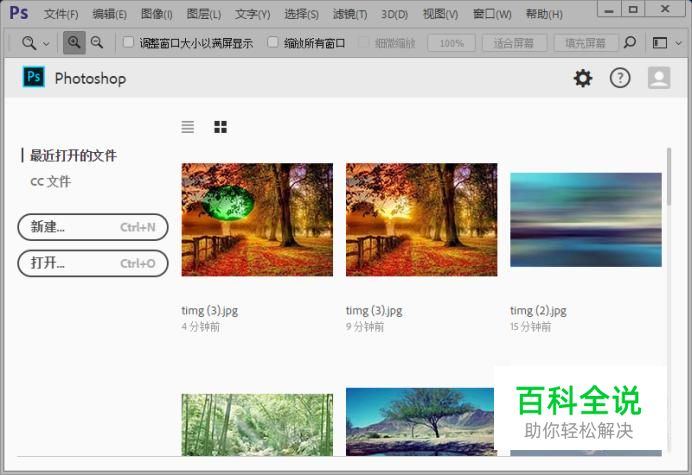Open the bamboo forest thumbnail
The height and width of the screenshot is (475, 692).
point(257,425)
